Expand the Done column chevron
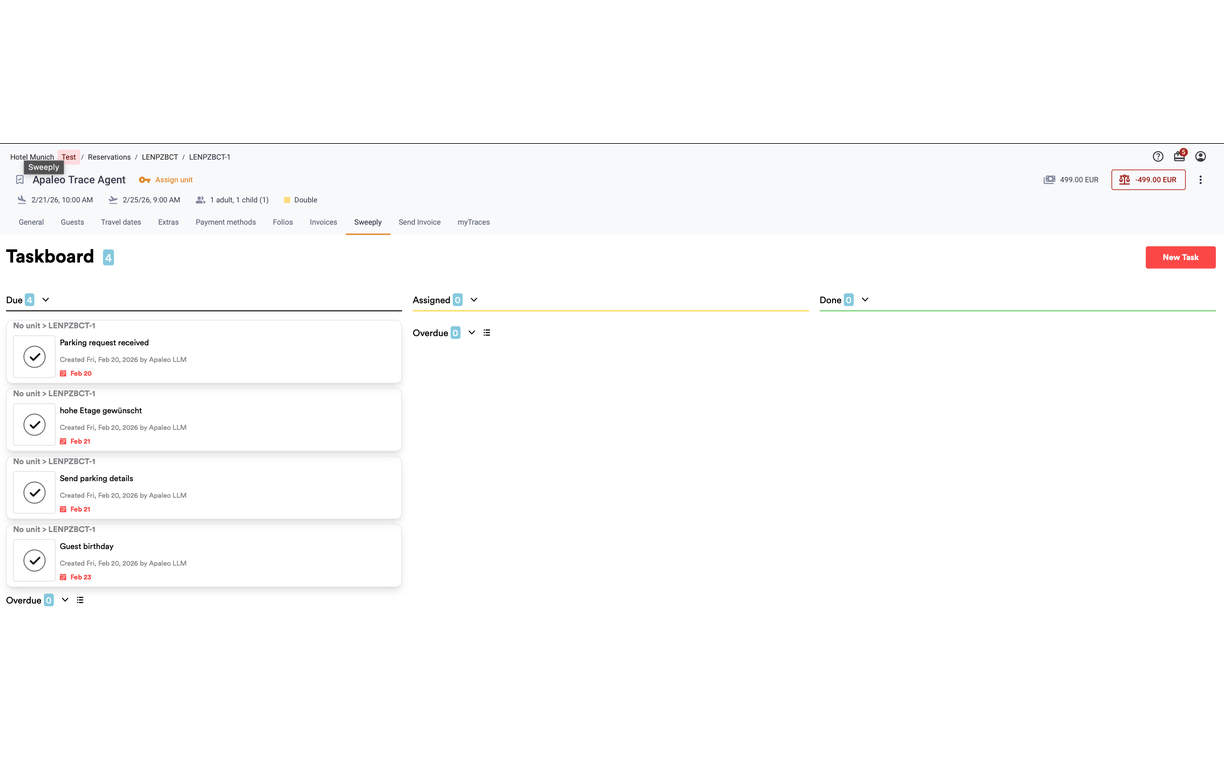The width and height of the screenshot is (1224, 768). [866, 299]
